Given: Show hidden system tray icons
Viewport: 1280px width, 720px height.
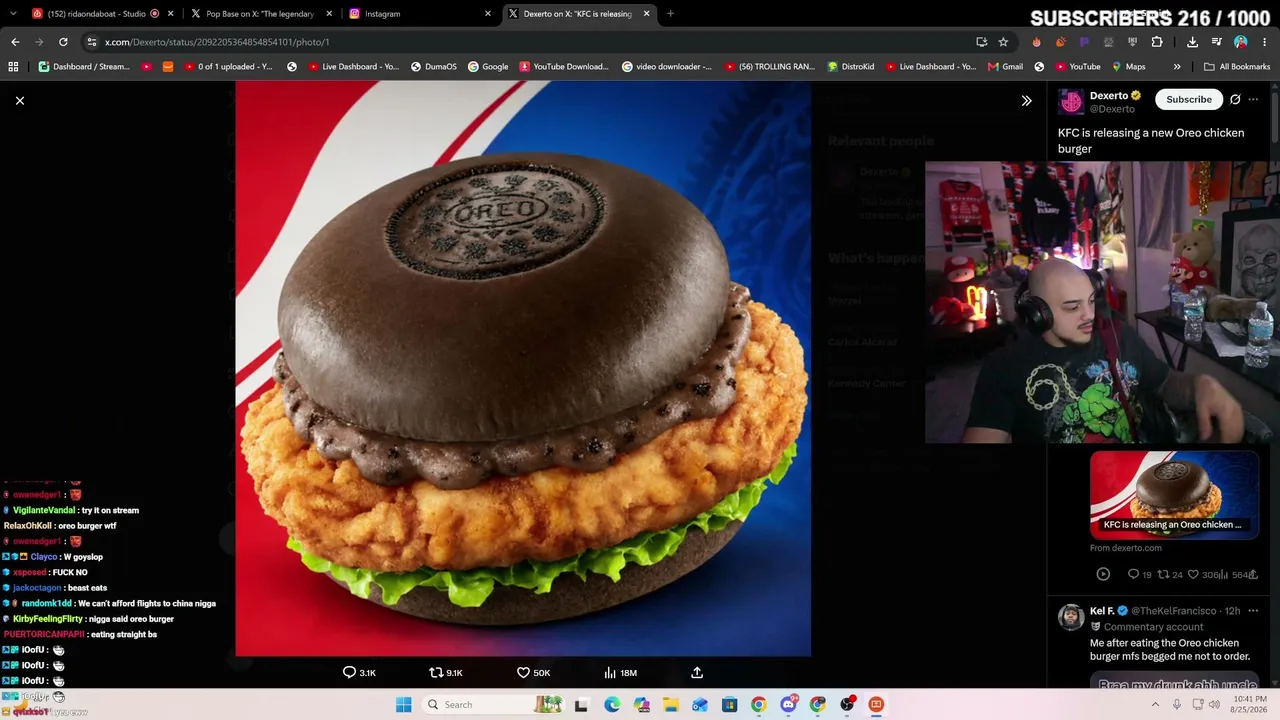Looking at the screenshot, I should 1156,705.
